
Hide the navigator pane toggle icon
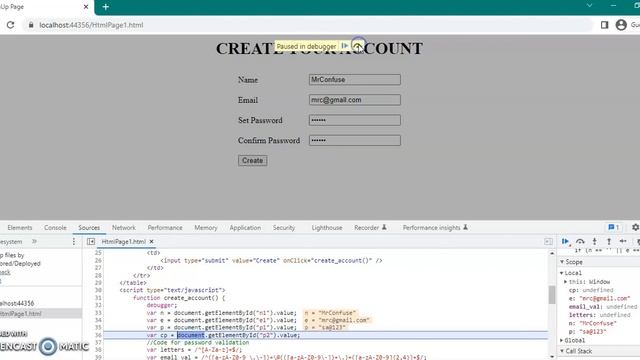click(x=91, y=242)
